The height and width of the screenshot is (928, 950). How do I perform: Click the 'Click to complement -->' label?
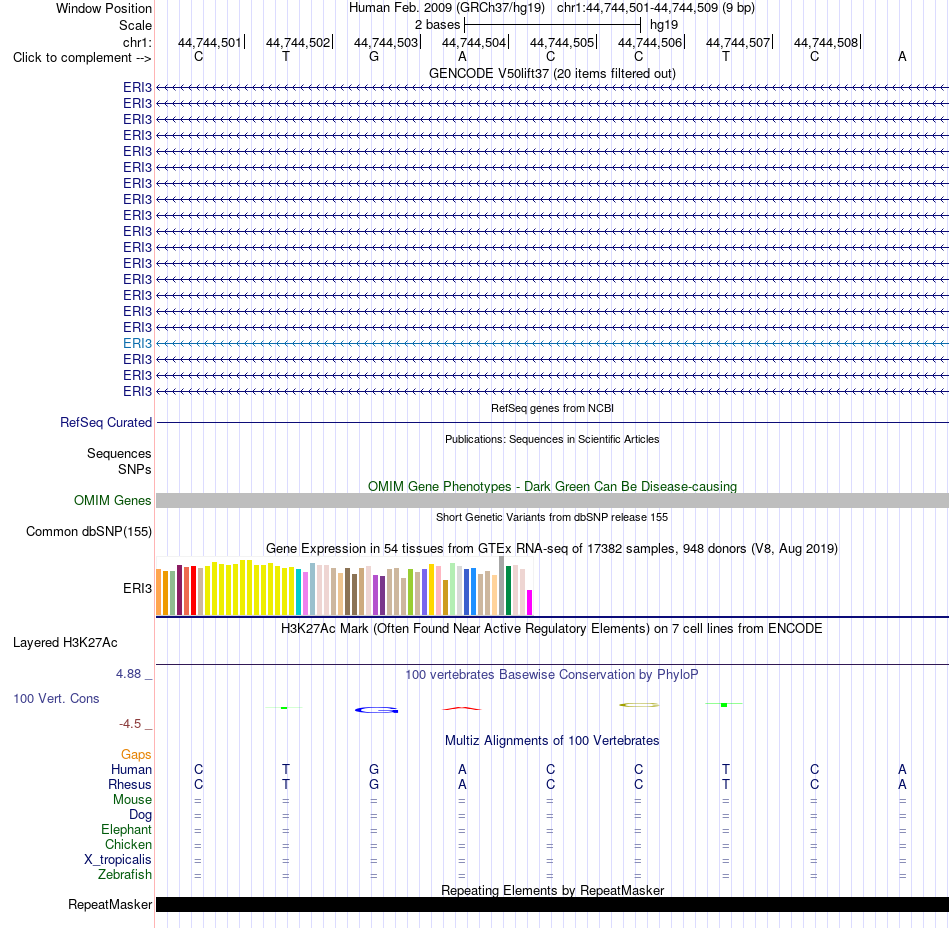click(82, 58)
